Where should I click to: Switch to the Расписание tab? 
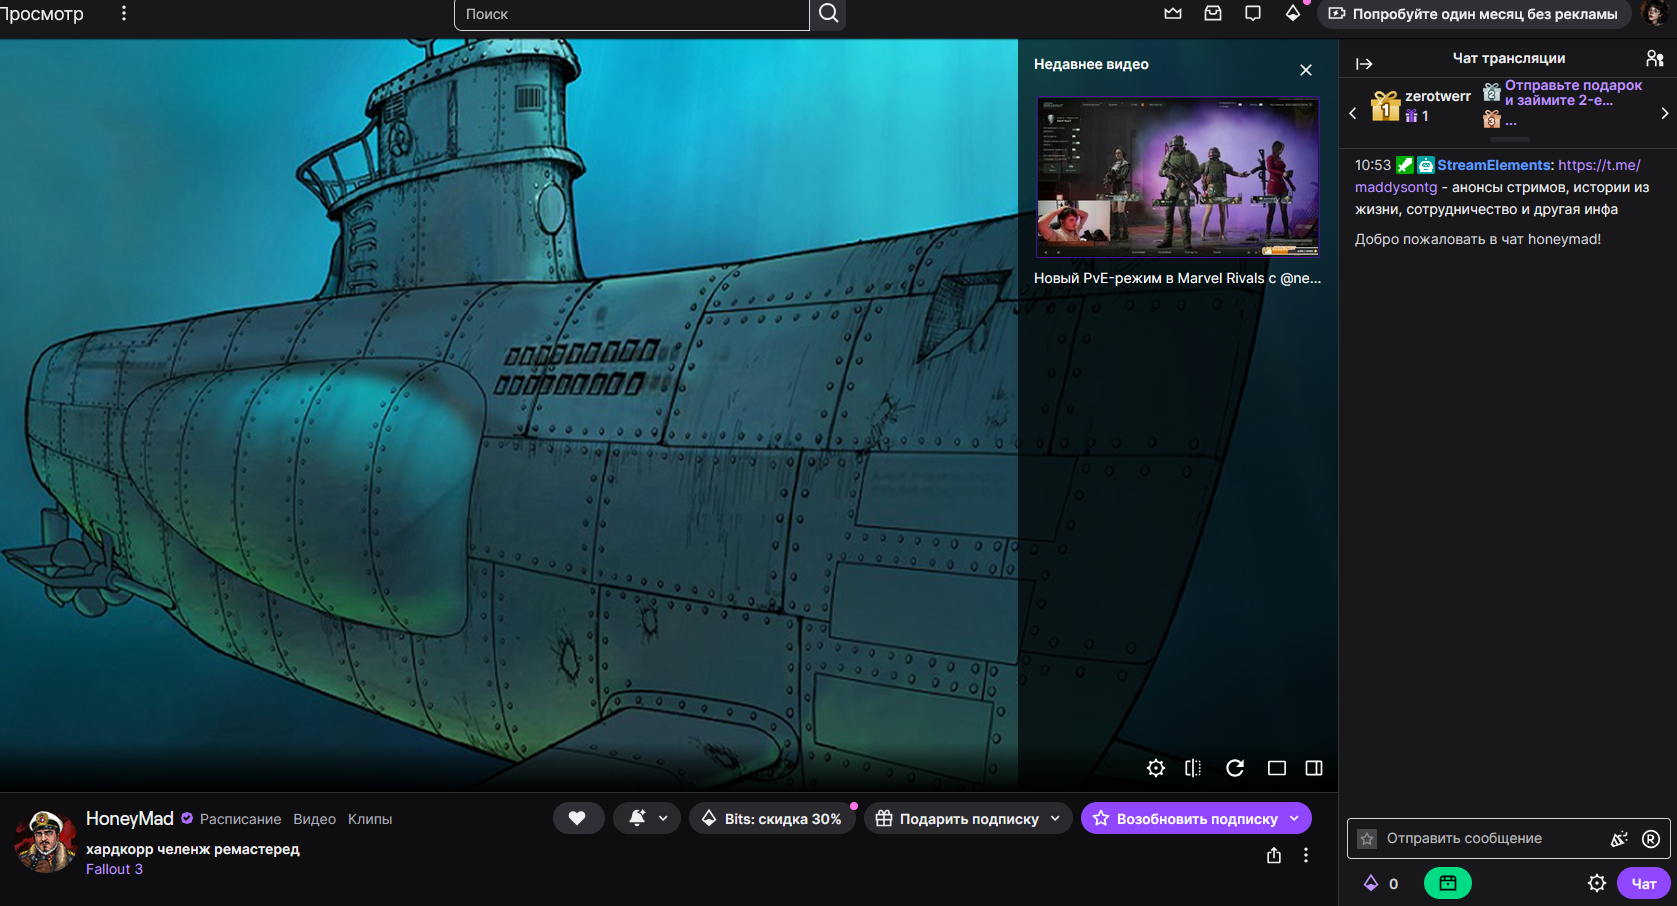241,819
